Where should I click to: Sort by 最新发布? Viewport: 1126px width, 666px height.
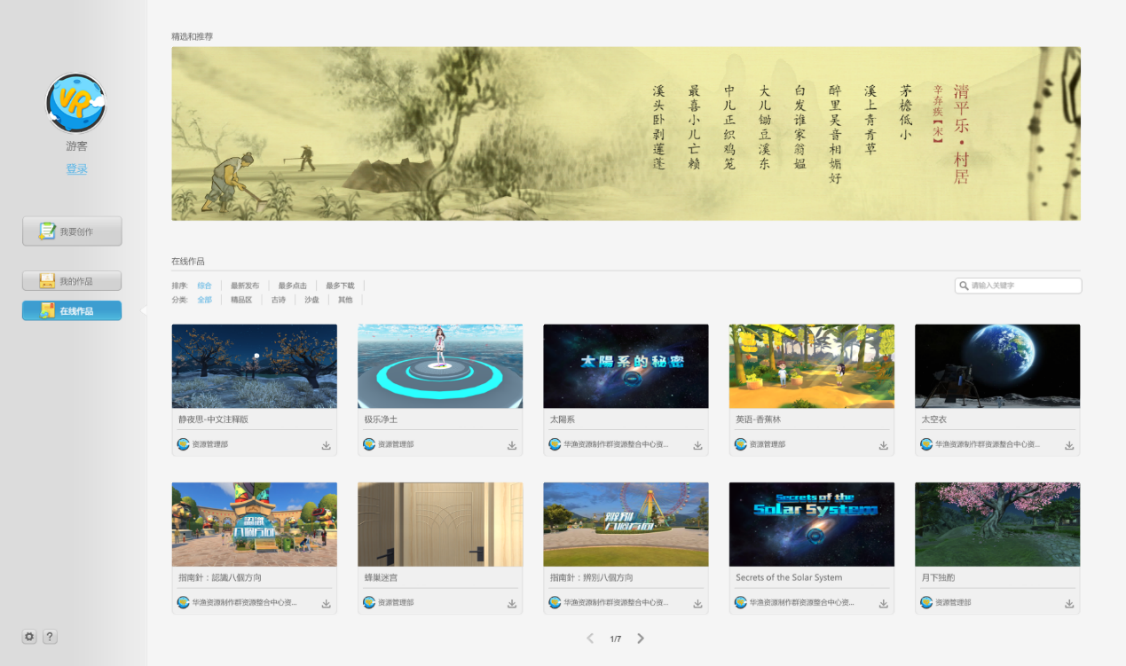pyautogui.click(x=245, y=285)
